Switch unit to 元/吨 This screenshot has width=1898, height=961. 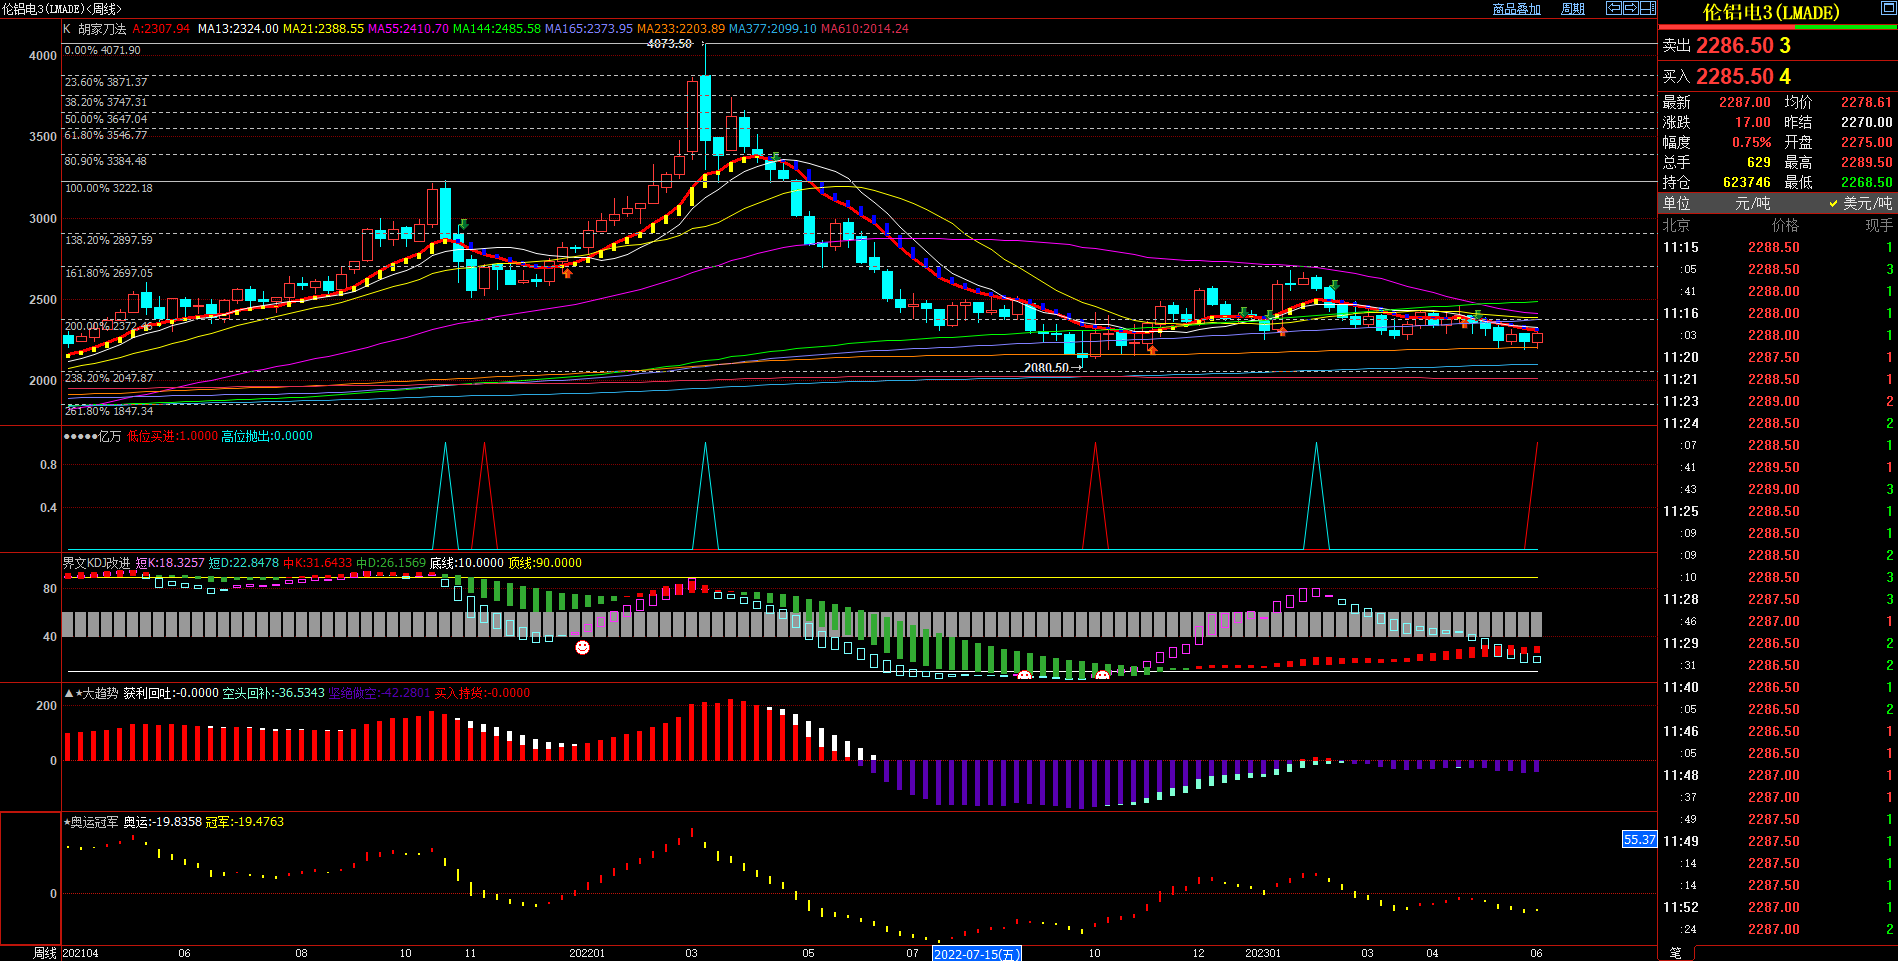click(1752, 203)
